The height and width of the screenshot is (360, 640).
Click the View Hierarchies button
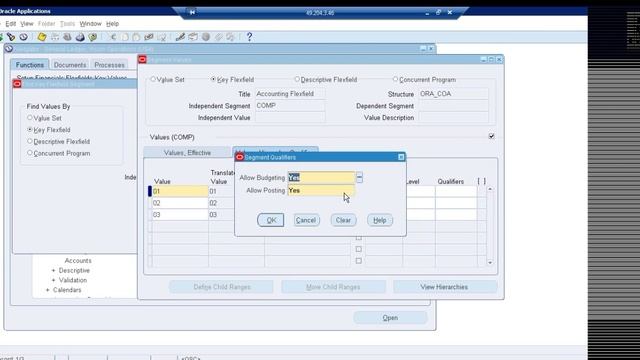tap(444, 287)
